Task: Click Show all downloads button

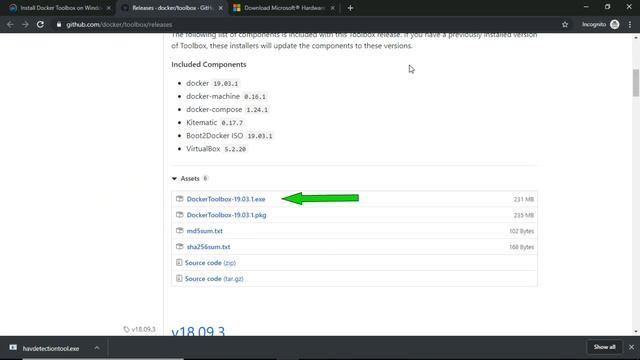Action: click(x=604, y=347)
